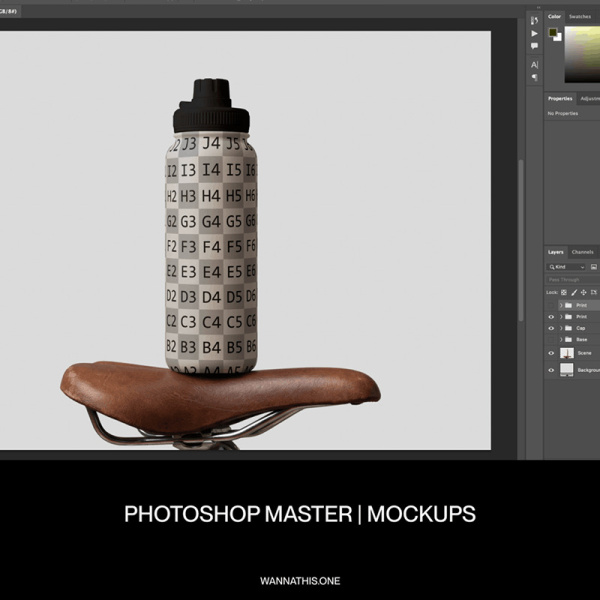This screenshot has width=600, height=600.
Task: Open the Paragraph panel icon
Action: [535, 77]
